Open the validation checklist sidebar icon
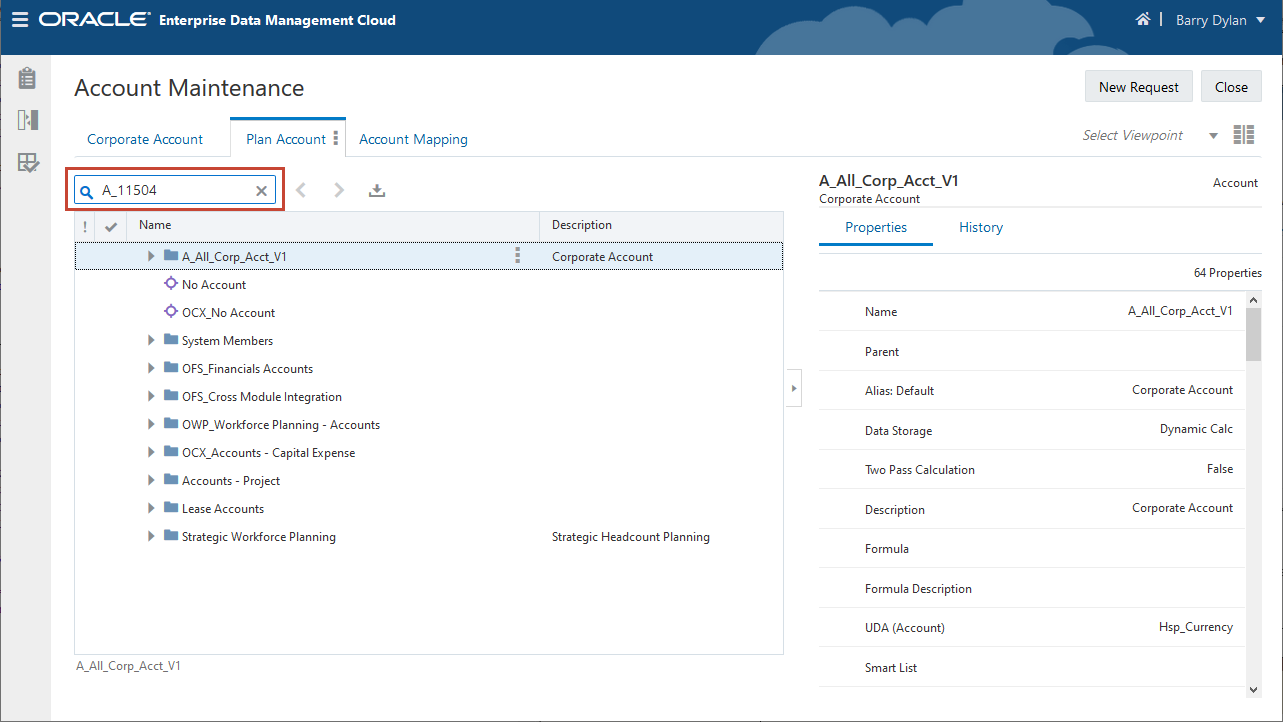The width and height of the screenshot is (1283, 722). [27, 163]
